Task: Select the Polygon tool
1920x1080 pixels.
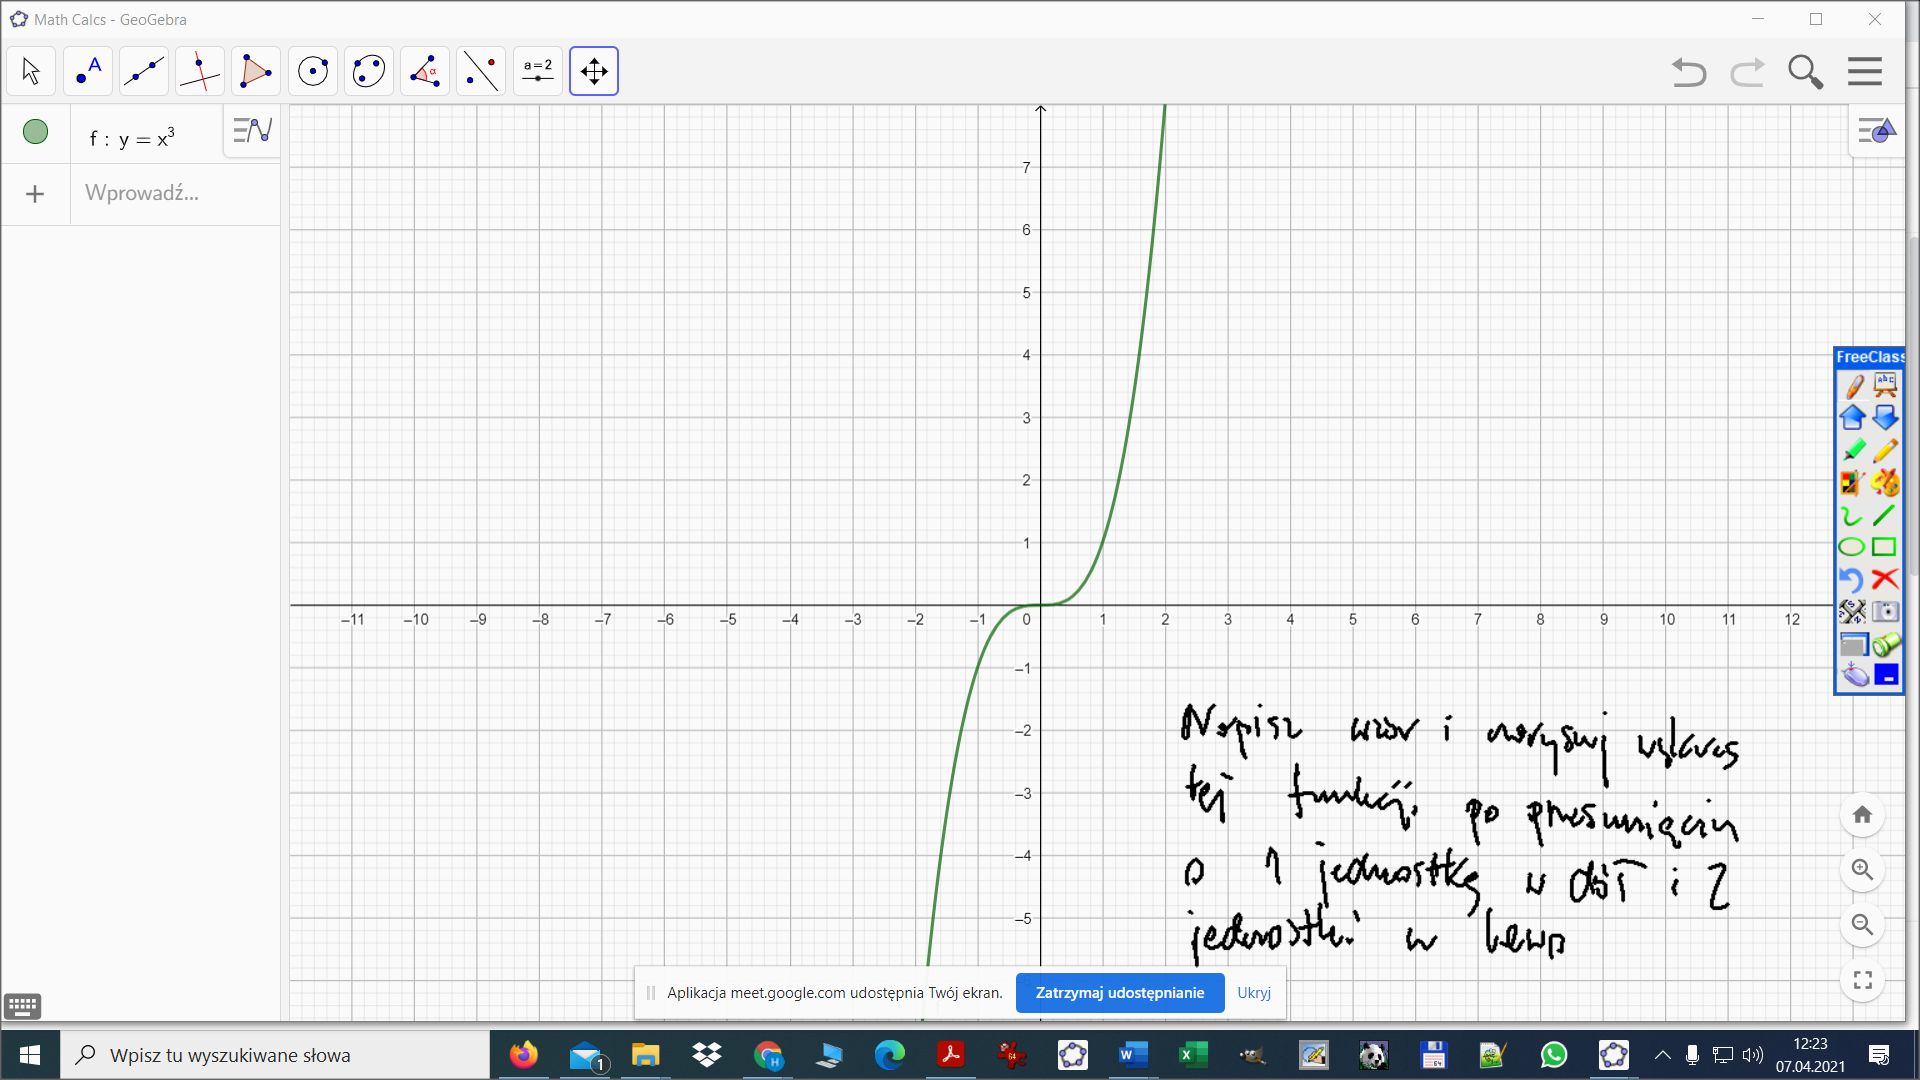Action: point(256,71)
